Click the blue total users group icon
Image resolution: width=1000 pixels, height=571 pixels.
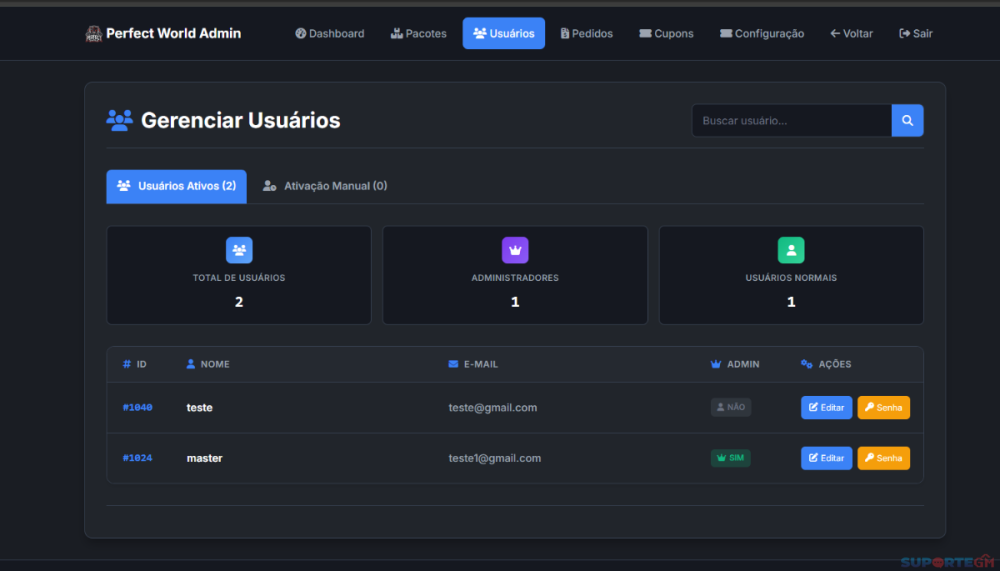(x=239, y=250)
